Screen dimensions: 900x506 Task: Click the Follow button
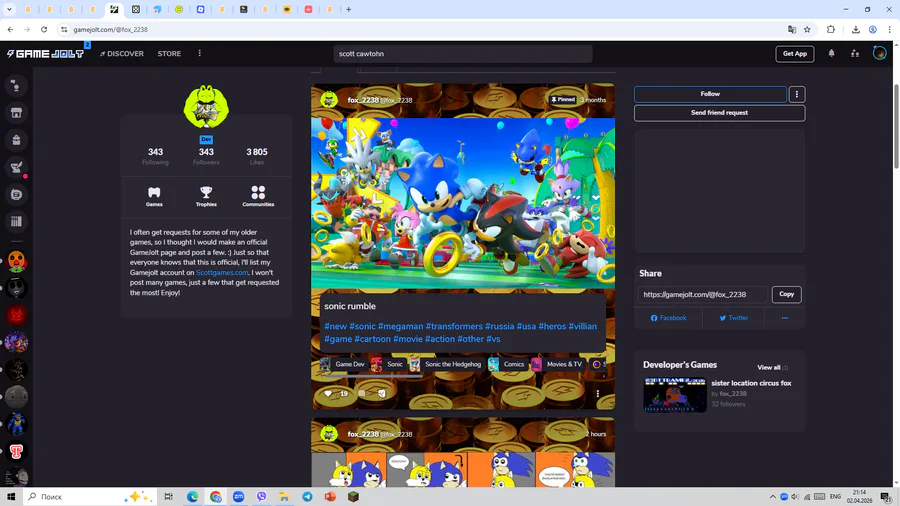click(x=710, y=94)
